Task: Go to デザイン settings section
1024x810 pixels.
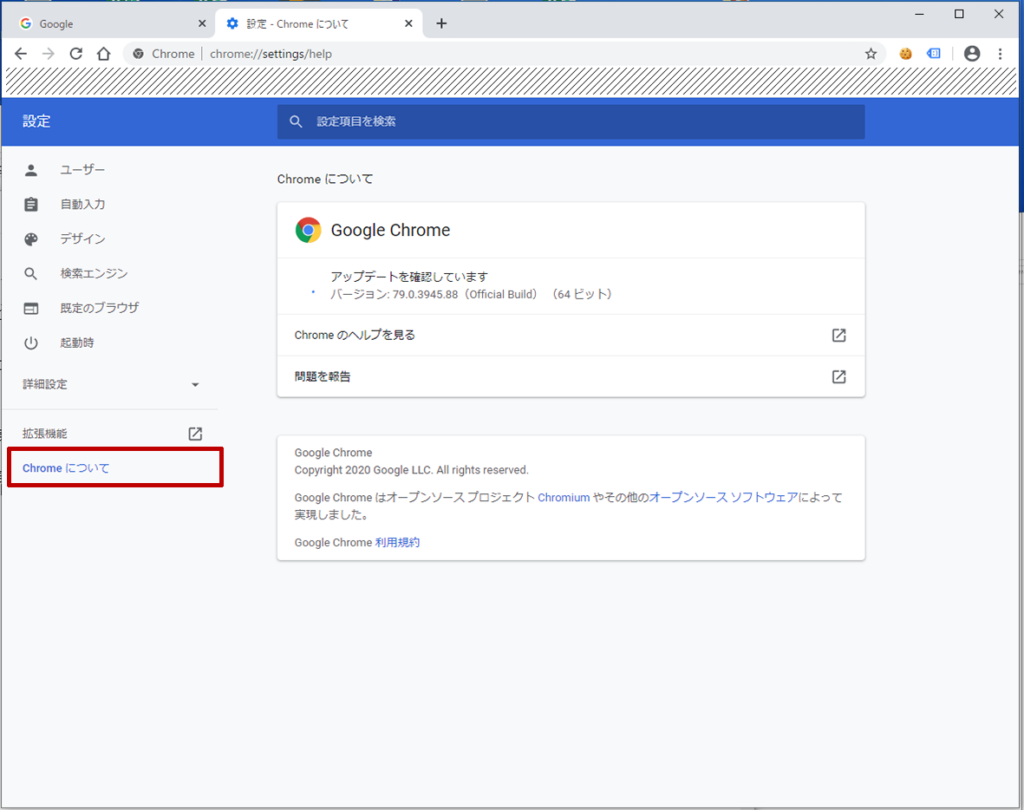Action: point(82,239)
